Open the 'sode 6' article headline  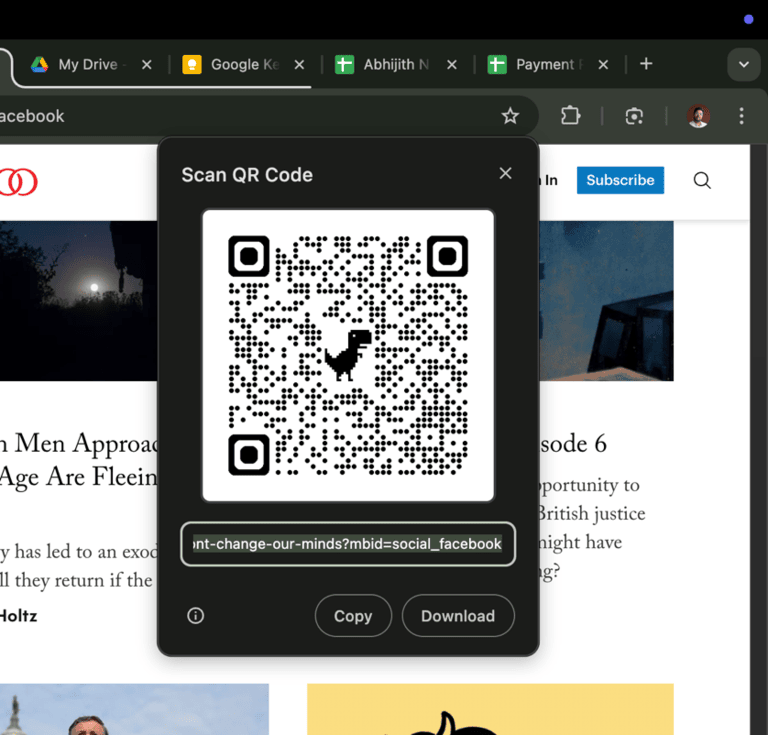coord(574,444)
